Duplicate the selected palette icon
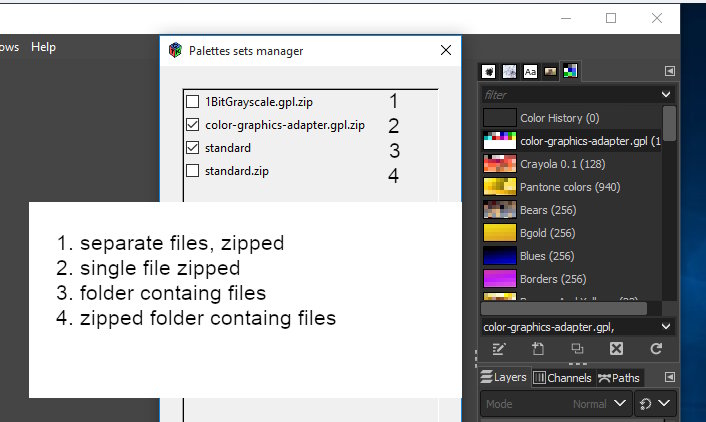Image resolution: width=706 pixels, height=422 pixels. [x=577, y=349]
